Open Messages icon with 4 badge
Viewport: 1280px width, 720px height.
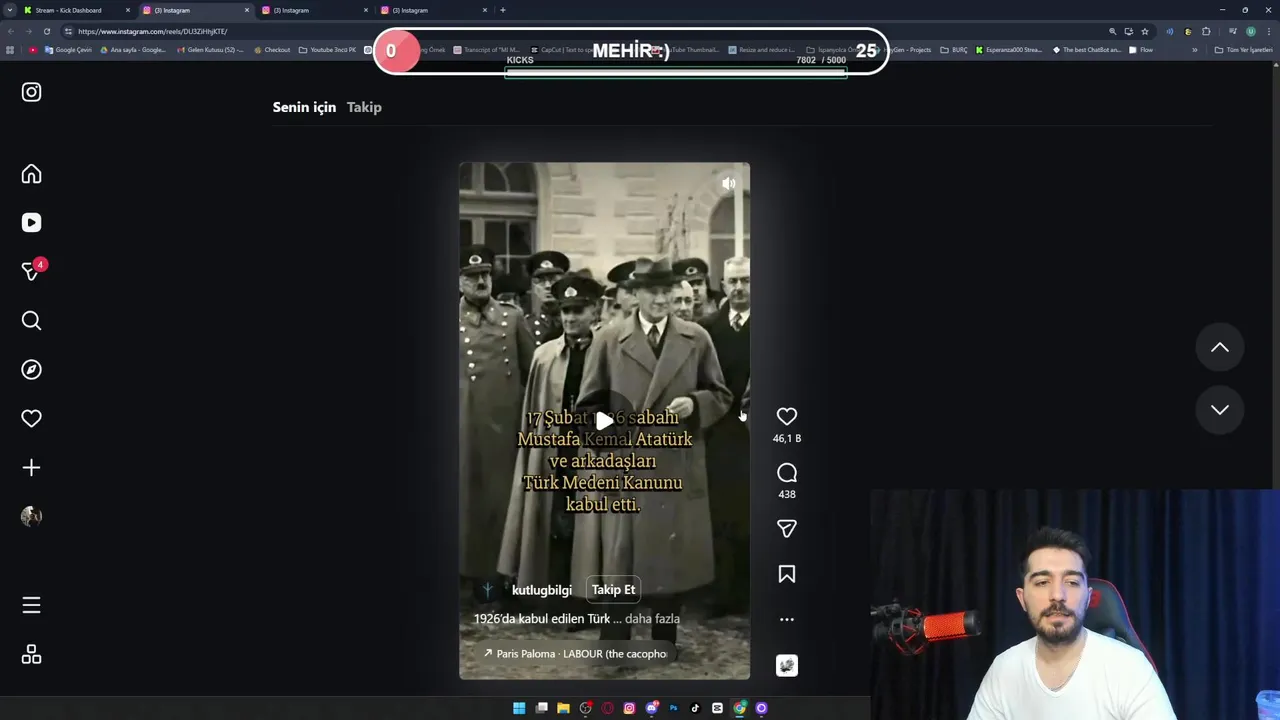coord(31,271)
